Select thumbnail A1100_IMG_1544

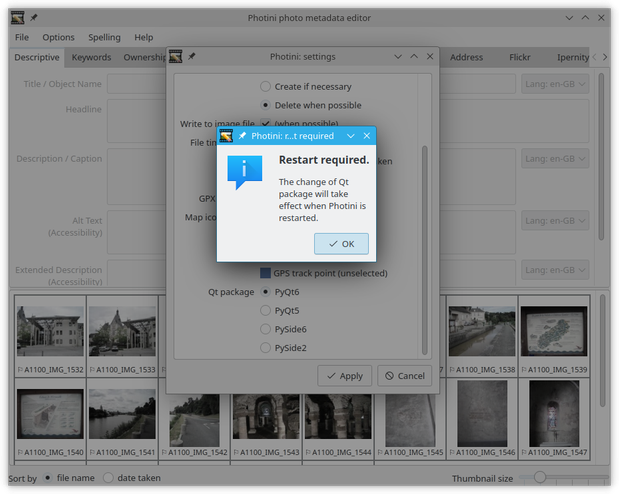338,423
